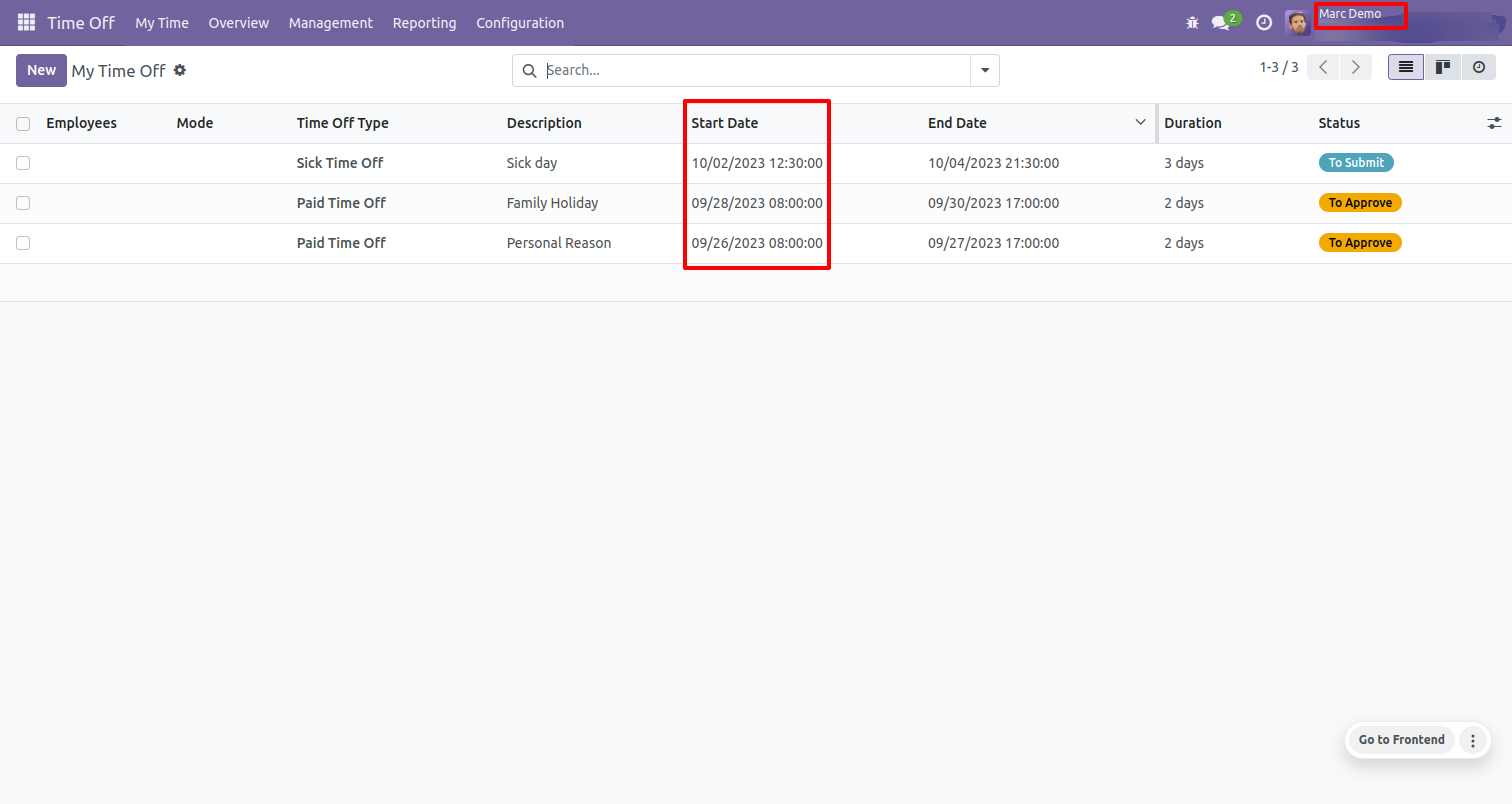
Task: Click 2 days duration in Personal Reason row
Action: [1184, 243]
